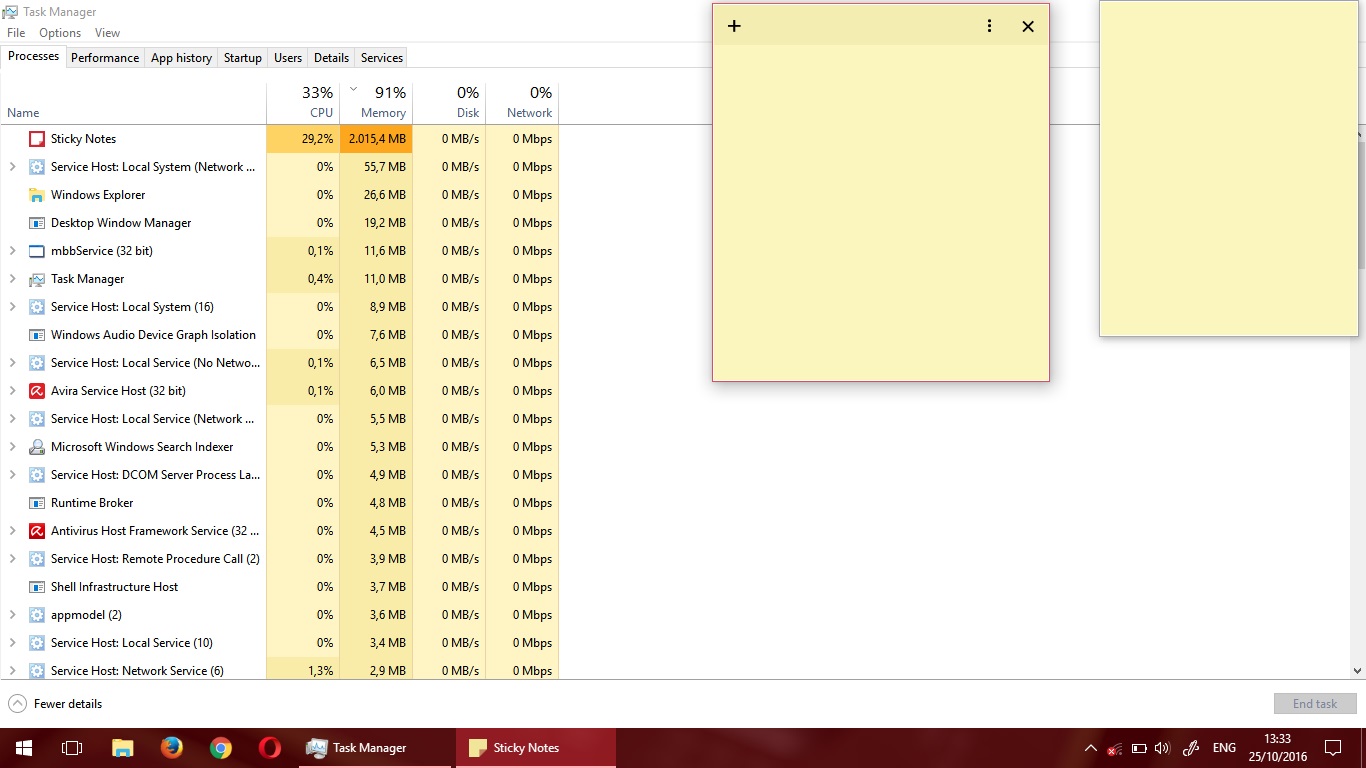
Task: Click the Runtime Broker process icon
Action: [x=37, y=503]
